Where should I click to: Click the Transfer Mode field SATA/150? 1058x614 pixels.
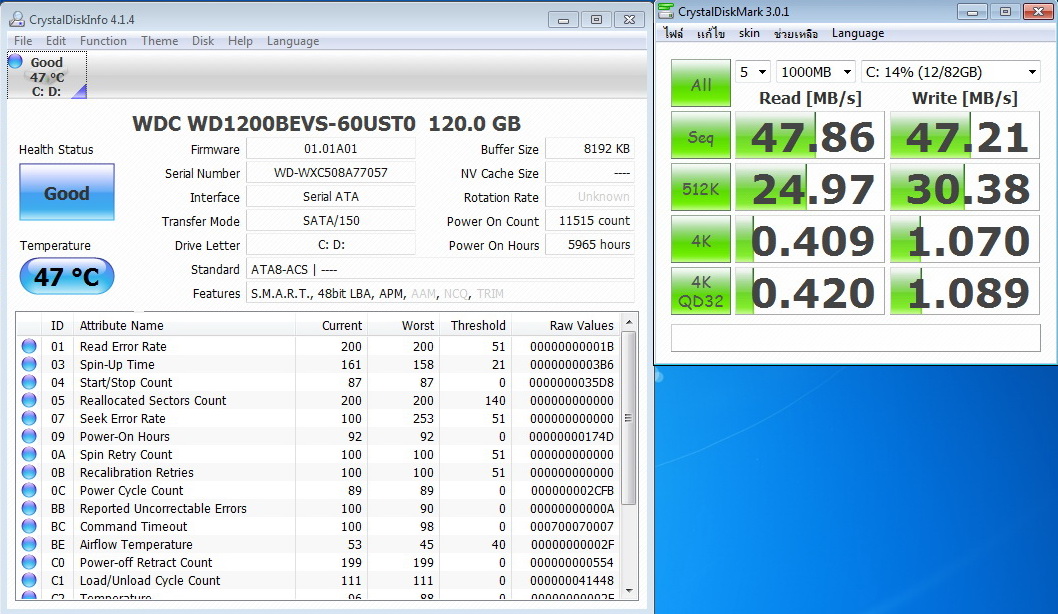coord(331,221)
